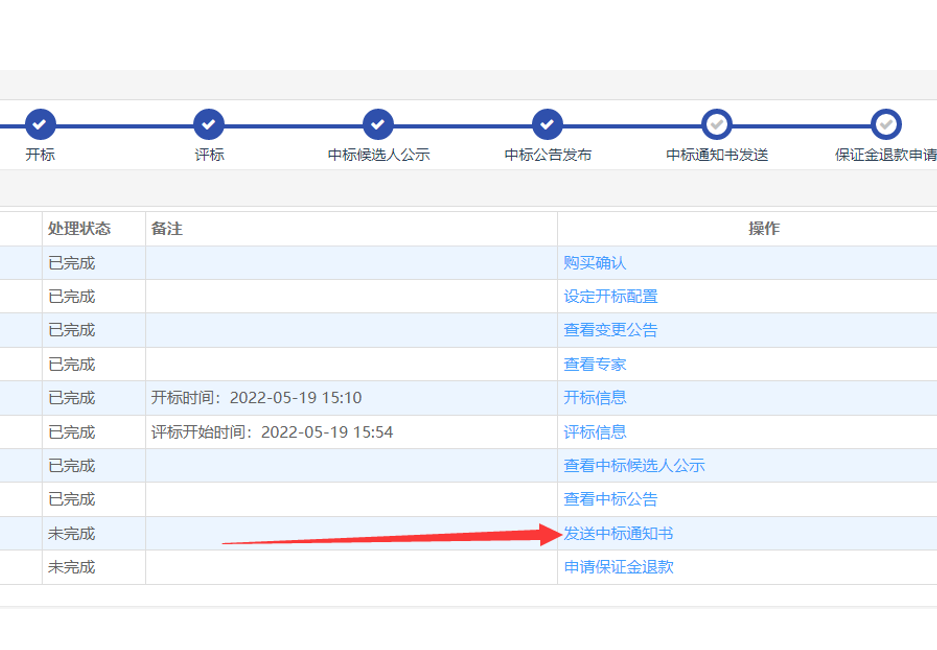Click the 中标通知书发送 pending step icon
Screen dimensions: 937x650
point(717,125)
